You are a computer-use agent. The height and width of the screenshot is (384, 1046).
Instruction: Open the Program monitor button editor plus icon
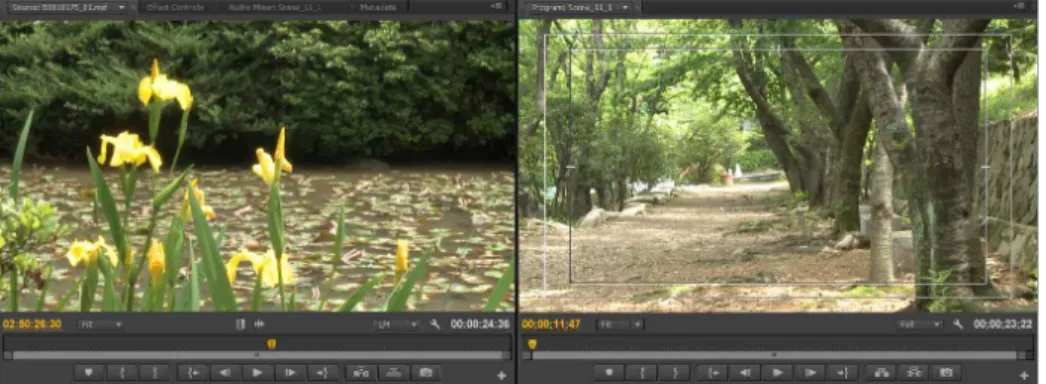click(x=1024, y=376)
